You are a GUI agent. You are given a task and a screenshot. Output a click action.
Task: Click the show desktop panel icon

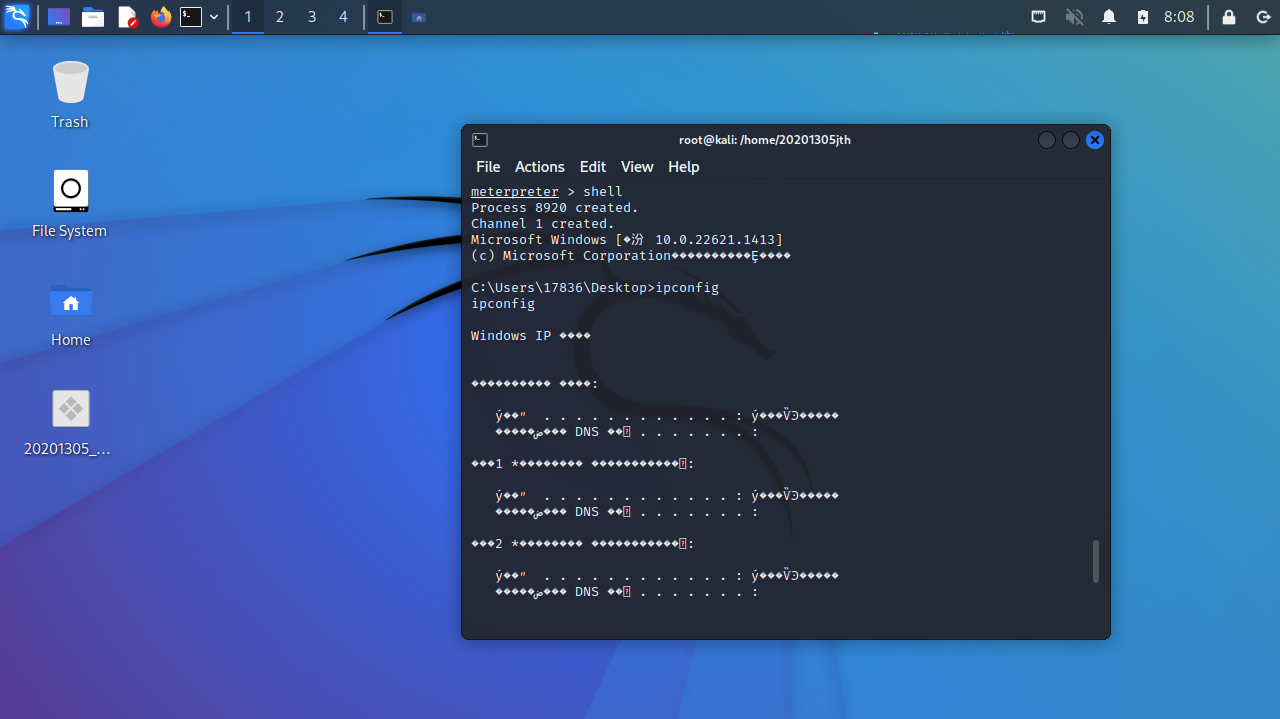coord(59,17)
